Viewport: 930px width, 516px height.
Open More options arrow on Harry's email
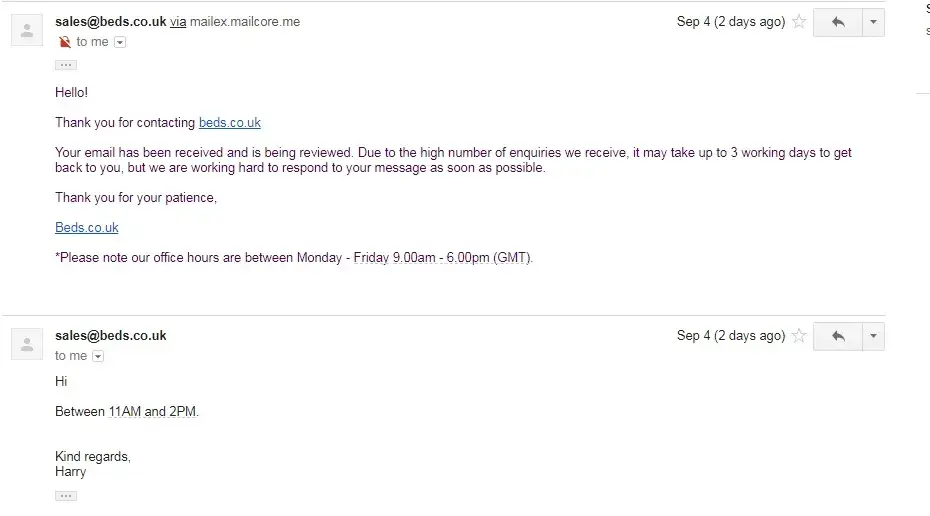point(873,336)
